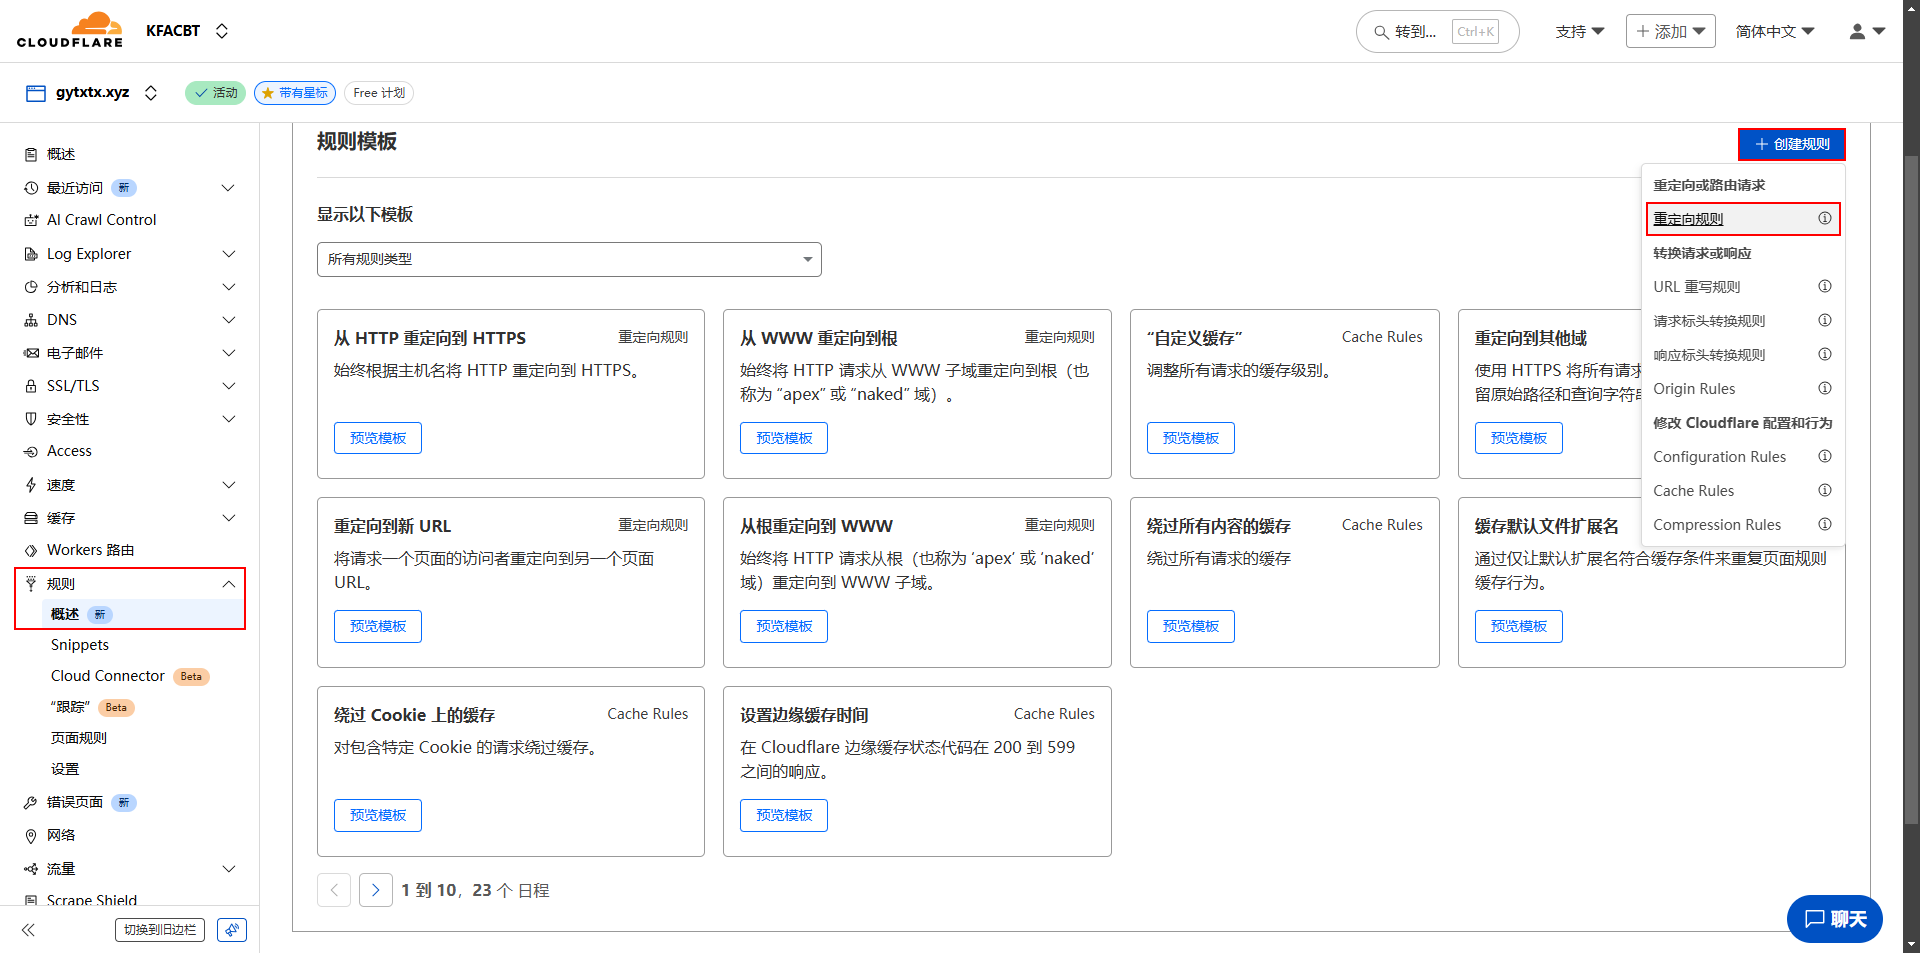Click the info icon beside Origin Rules
This screenshot has height=953, width=1920.
pyautogui.click(x=1824, y=389)
